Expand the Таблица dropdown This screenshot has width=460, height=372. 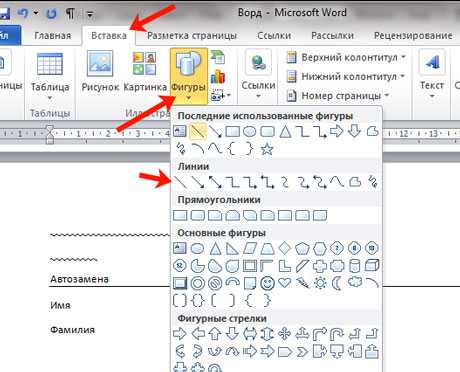(50, 77)
